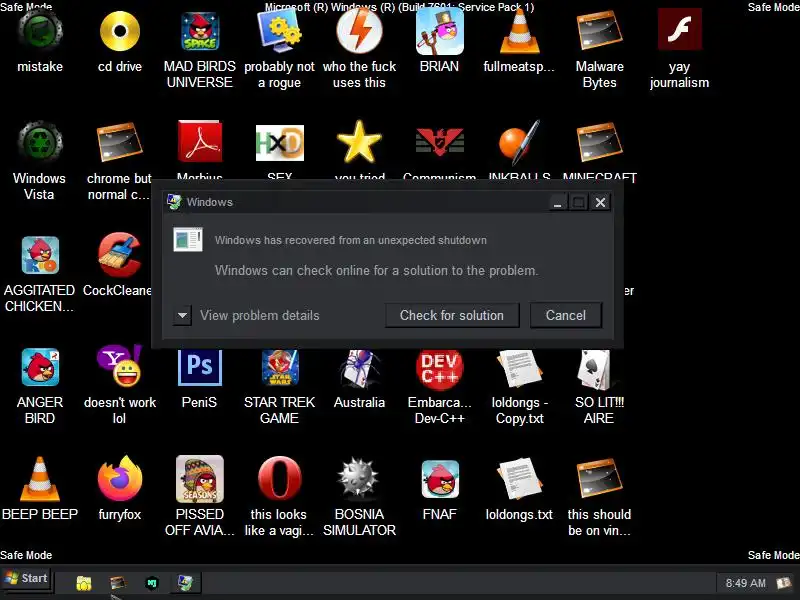Viewport: 800px width, 600px height.
Task: Select the 'probably not a rogue' icon
Action: pyautogui.click(x=280, y=32)
